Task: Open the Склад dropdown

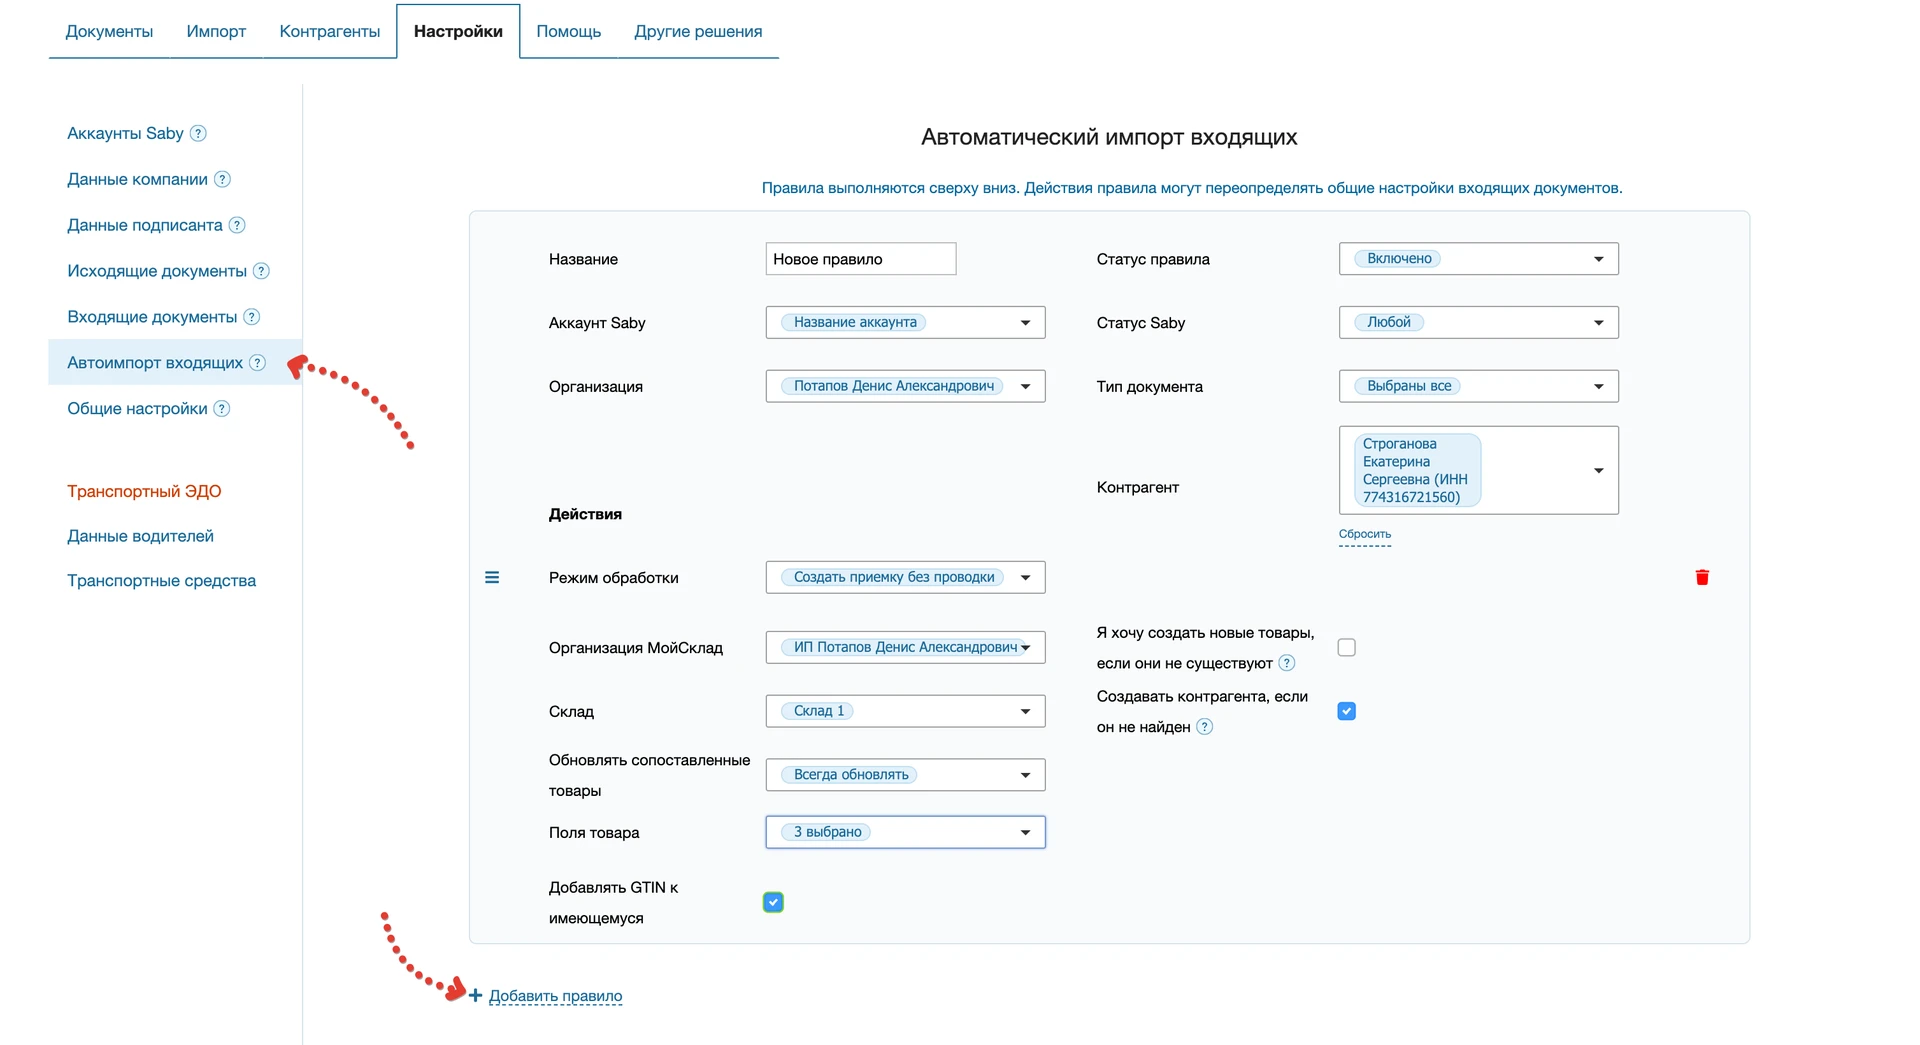Action: (905, 711)
